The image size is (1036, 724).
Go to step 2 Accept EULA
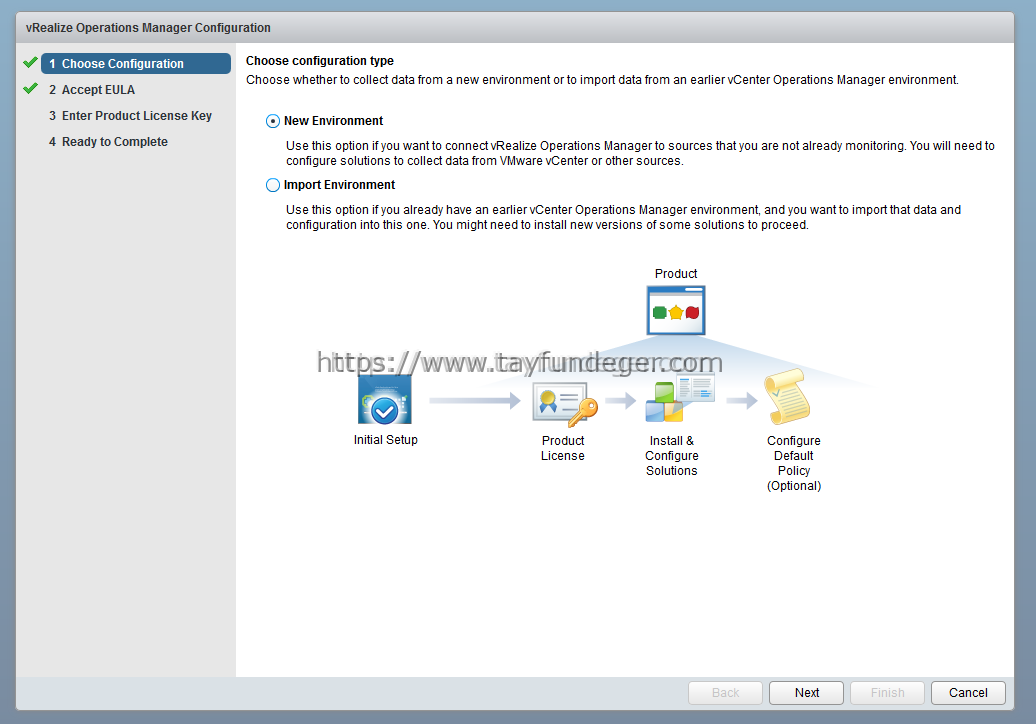(92, 90)
